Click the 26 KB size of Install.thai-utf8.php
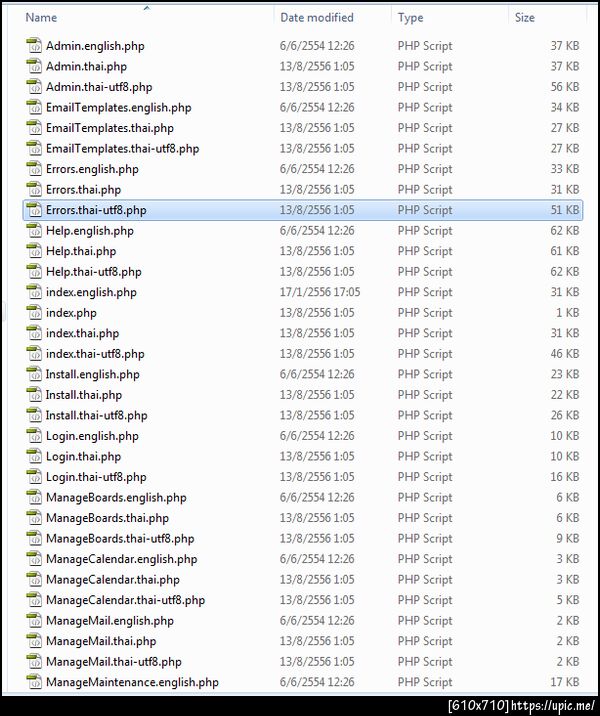600x716 pixels. [x=565, y=416]
